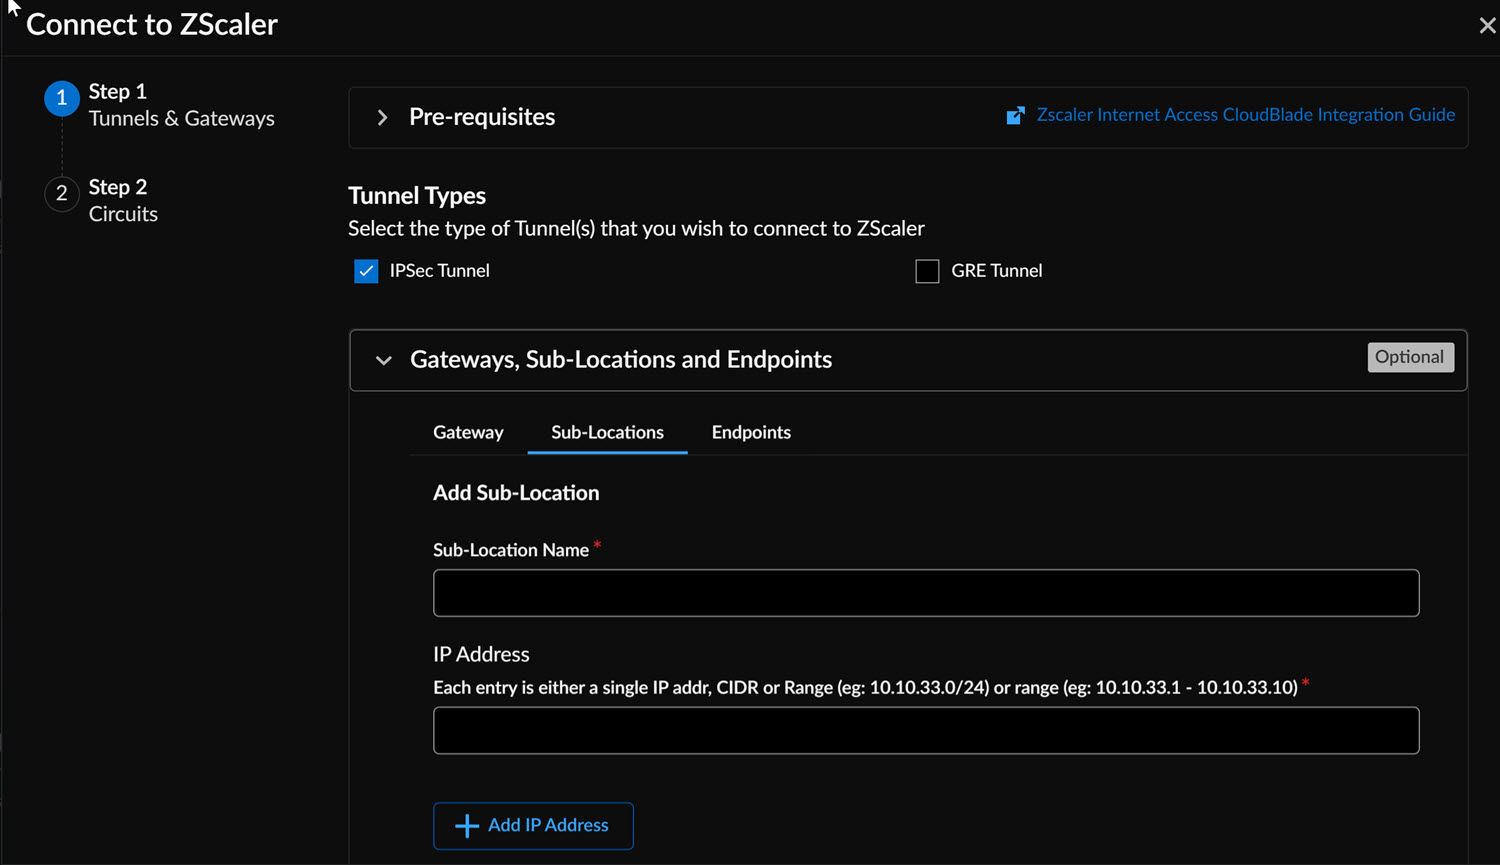Image resolution: width=1500 pixels, height=865 pixels.
Task: Click the Step 1 numbered circle icon
Action: 62,98
